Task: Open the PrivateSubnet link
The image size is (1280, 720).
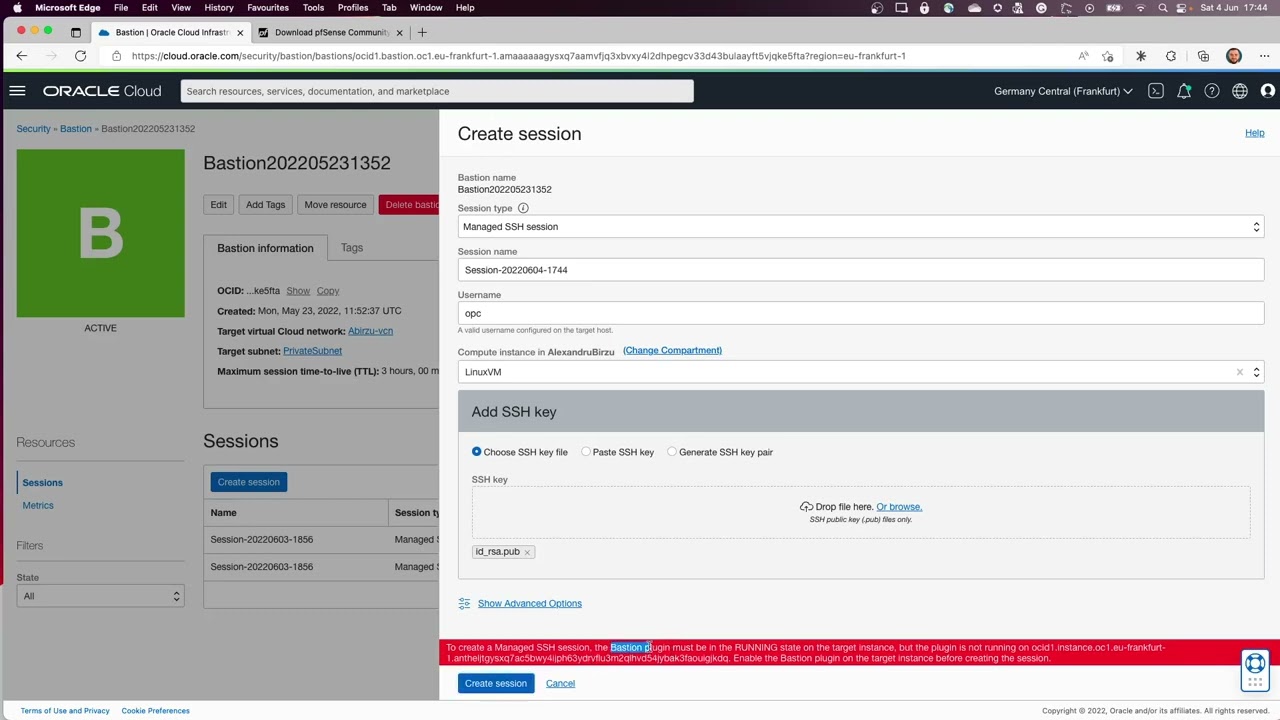Action: [312, 351]
